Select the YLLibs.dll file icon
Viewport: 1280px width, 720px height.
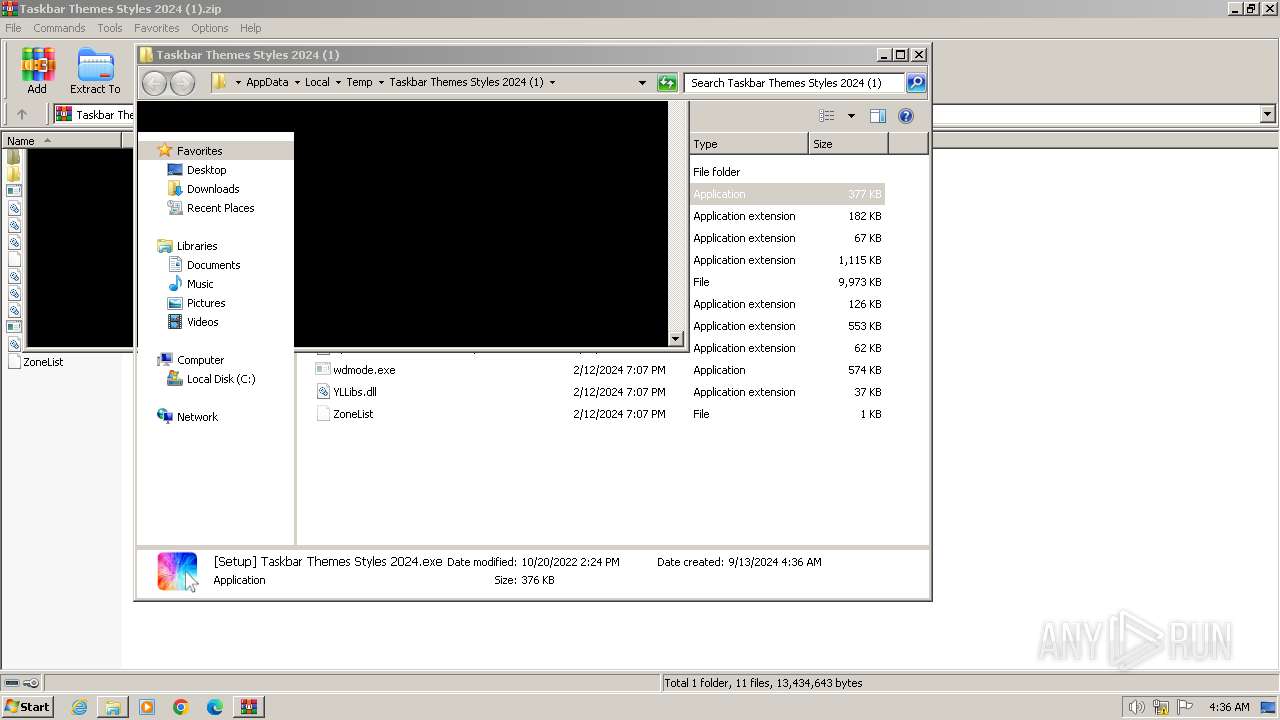pos(323,392)
